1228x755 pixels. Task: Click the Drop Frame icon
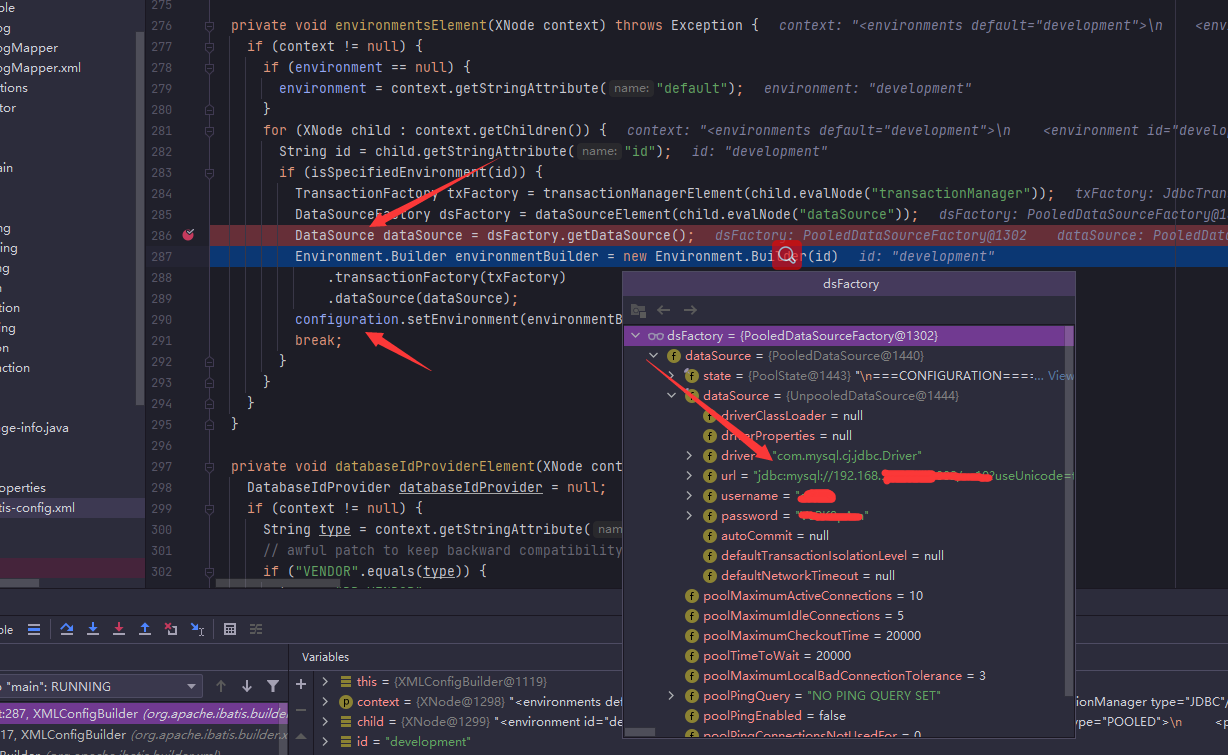point(171,629)
